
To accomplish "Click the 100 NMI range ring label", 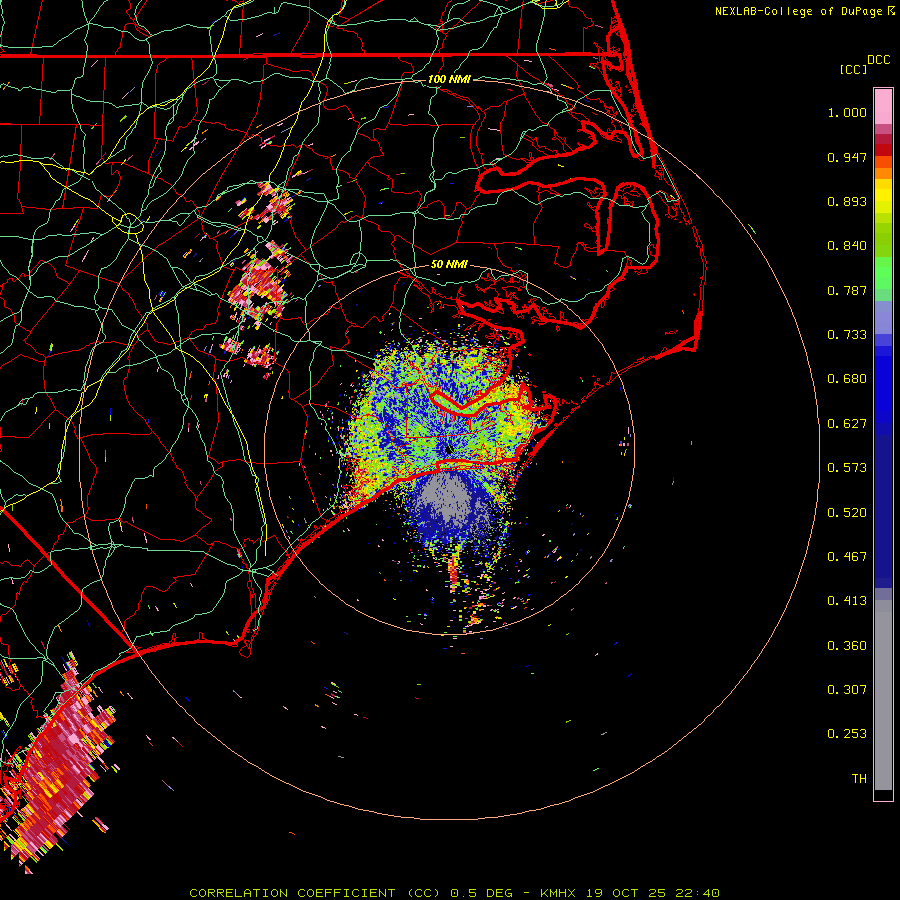I will 449,79.
